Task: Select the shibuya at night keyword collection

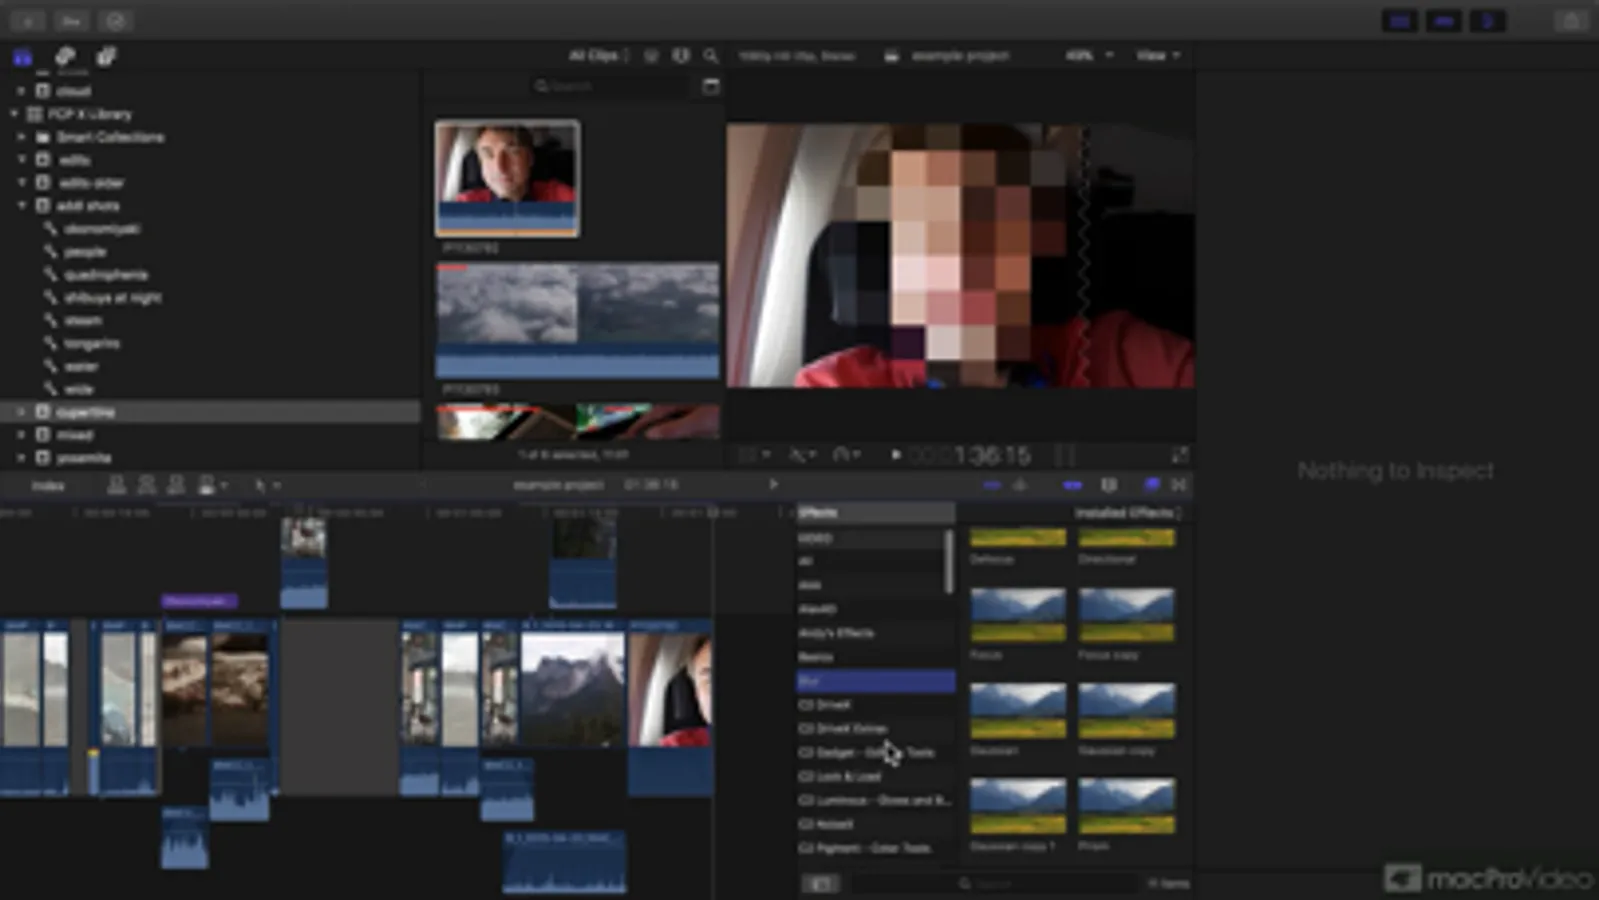Action: coord(112,298)
